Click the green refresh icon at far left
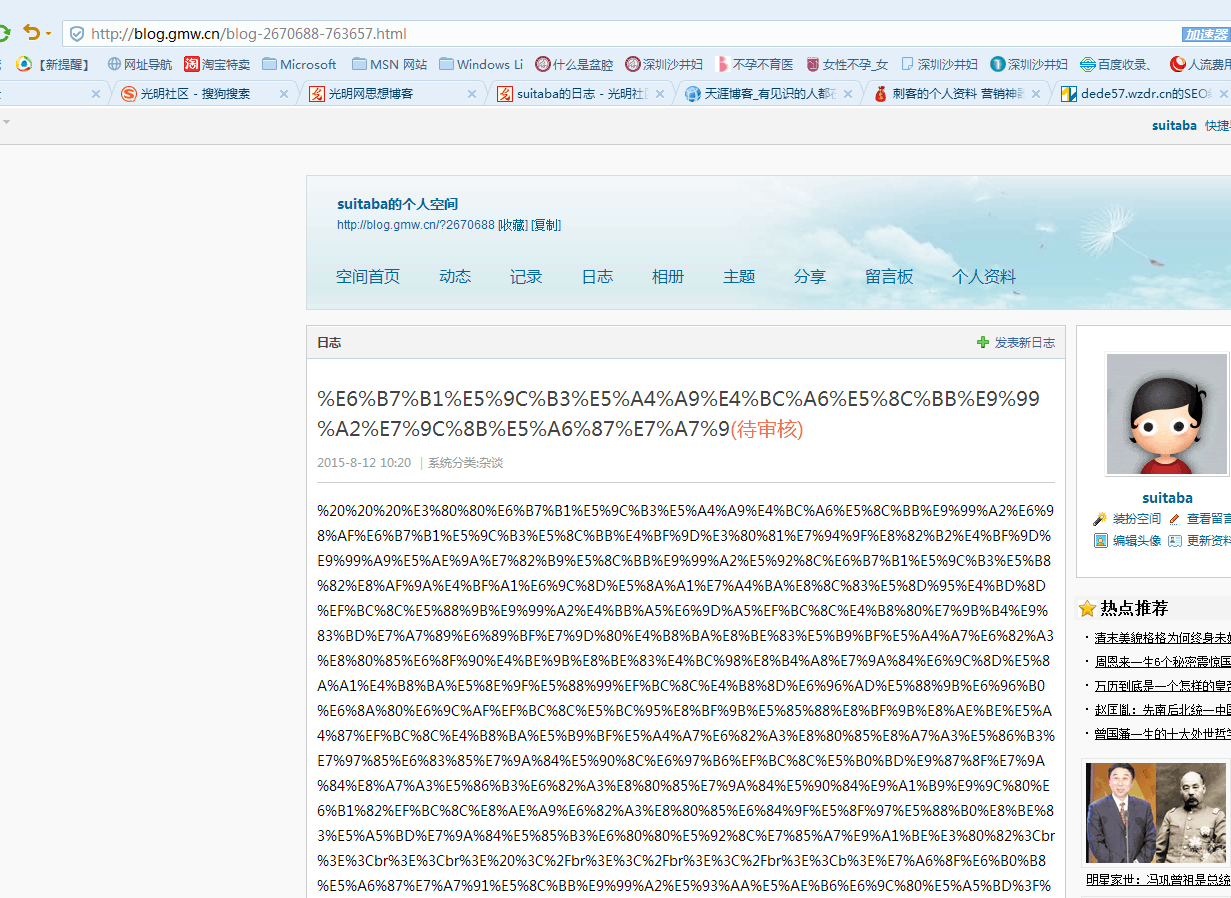The image size is (1231, 898). pos(3,33)
